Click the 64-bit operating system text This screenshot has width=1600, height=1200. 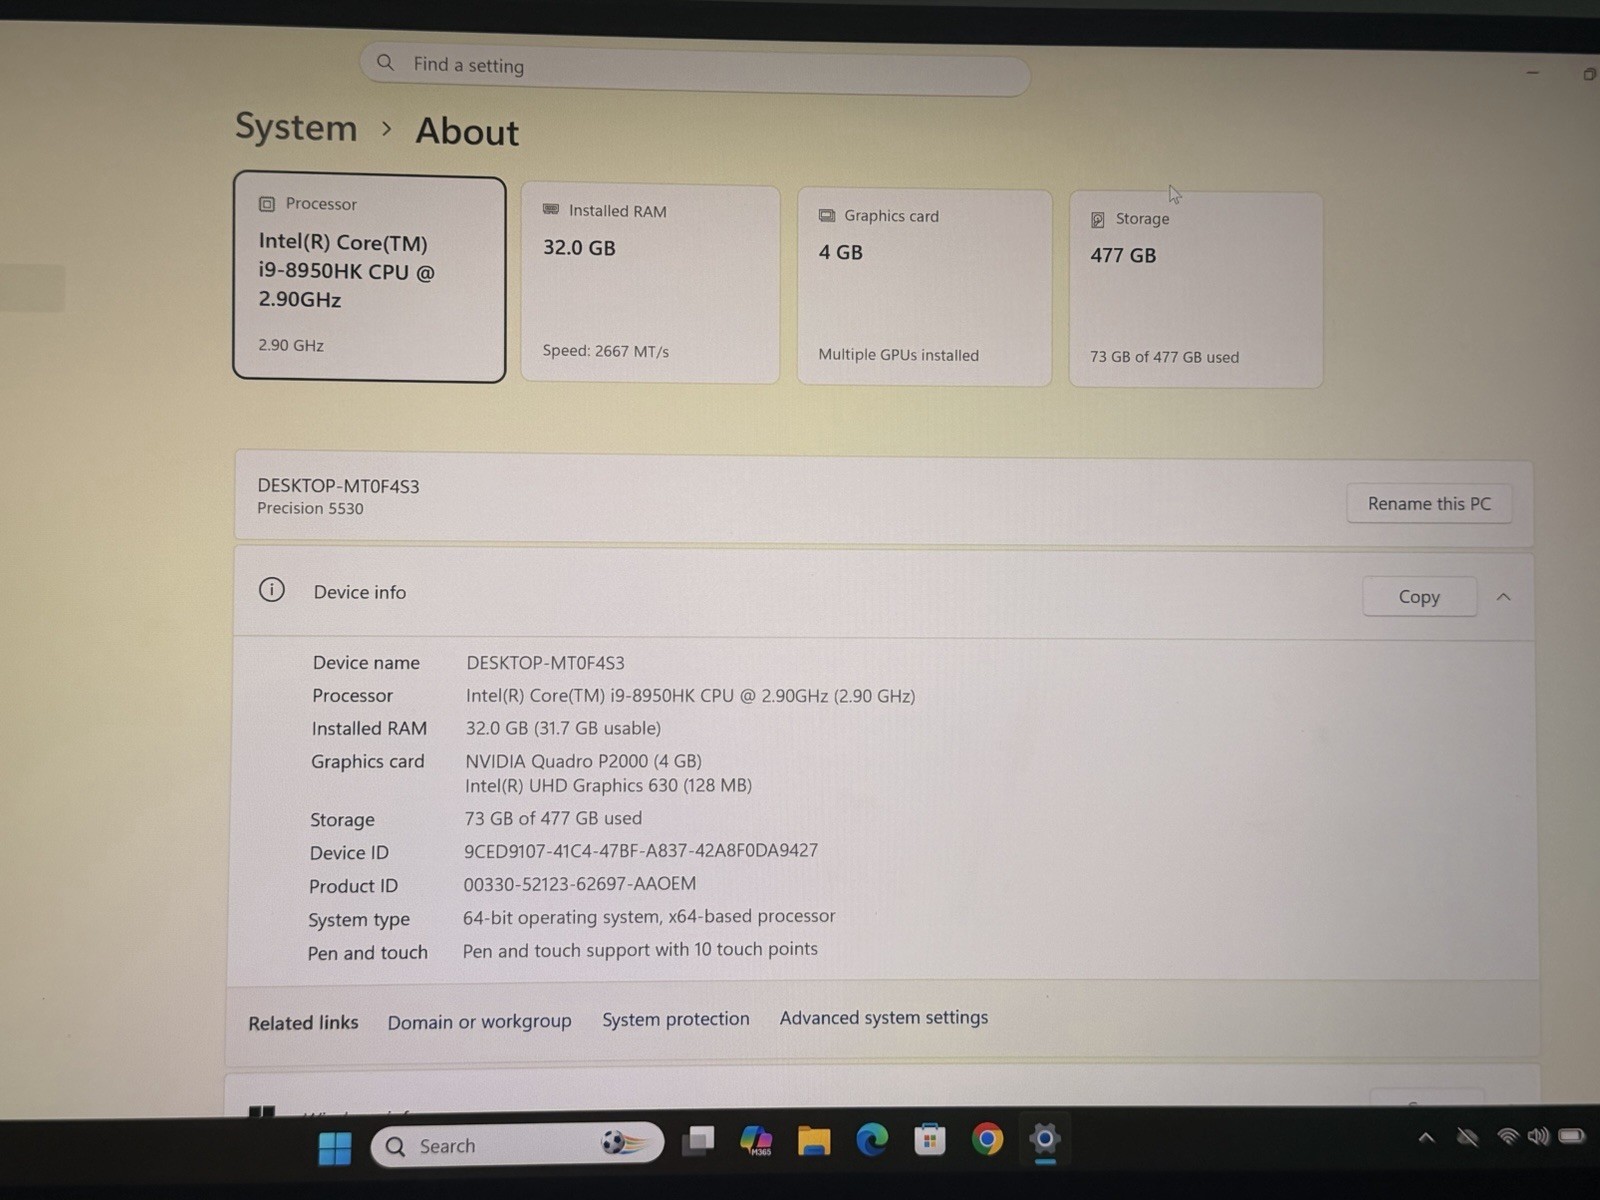(x=648, y=917)
